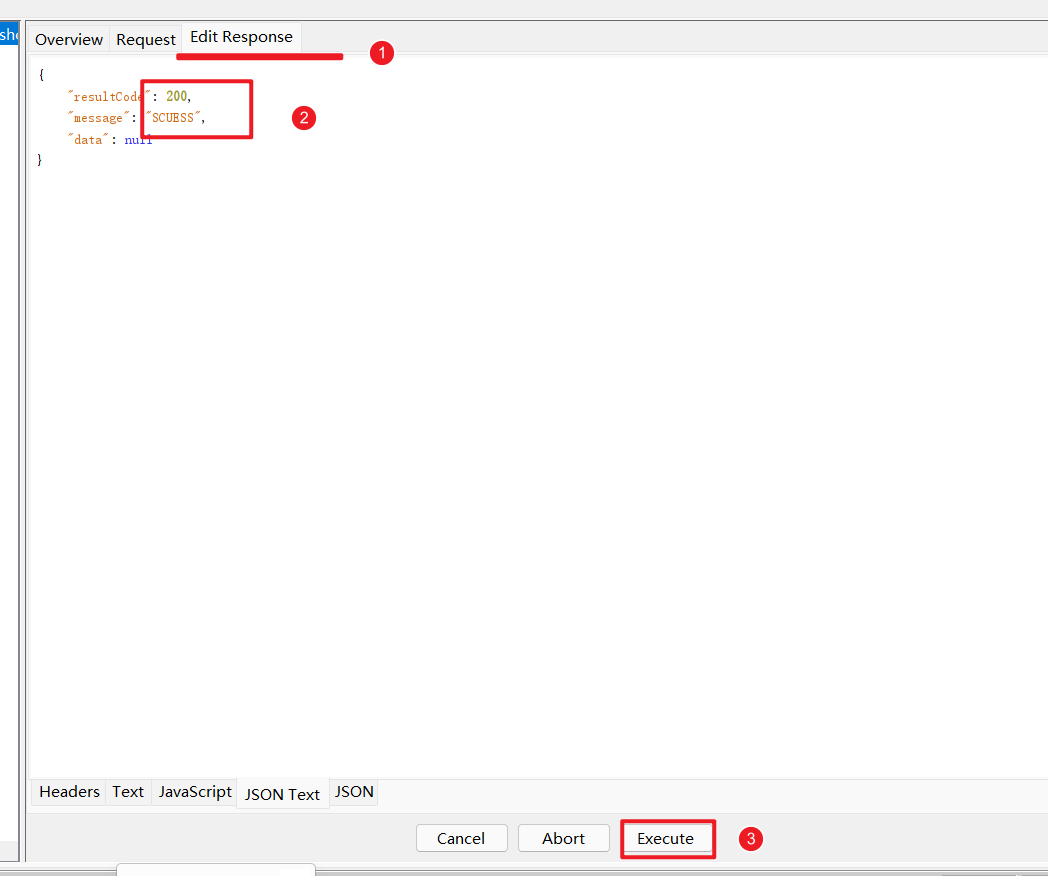This screenshot has width=1048, height=876.
Task: Switch to the Headers view tab
Action: tap(69, 792)
